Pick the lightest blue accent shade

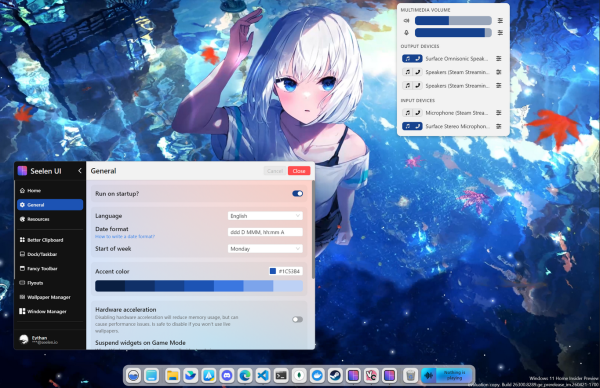tap(288, 286)
